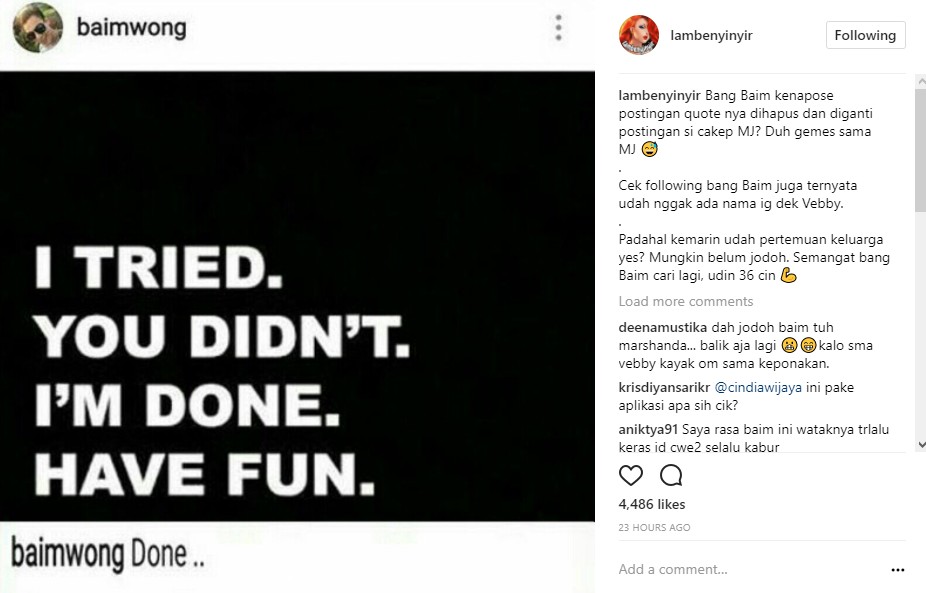Click the 23 HOURS AGO timestamp
The height and width of the screenshot is (593, 926).
[x=654, y=527]
